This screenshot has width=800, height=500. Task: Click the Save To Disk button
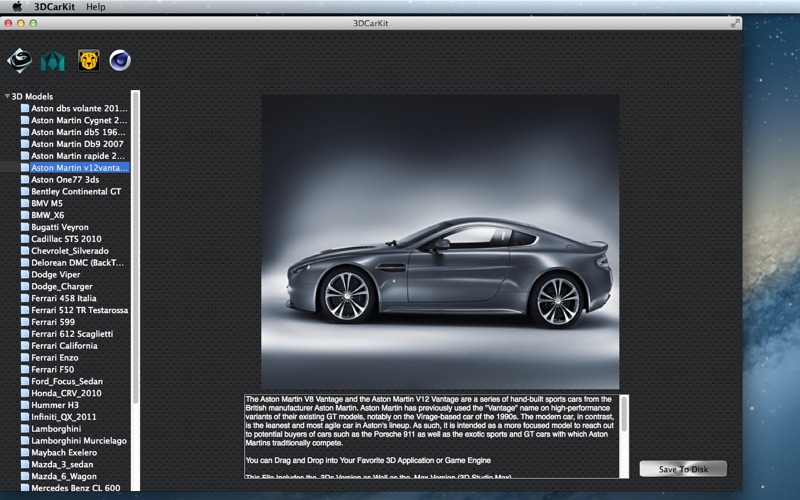click(x=683, y=469)
